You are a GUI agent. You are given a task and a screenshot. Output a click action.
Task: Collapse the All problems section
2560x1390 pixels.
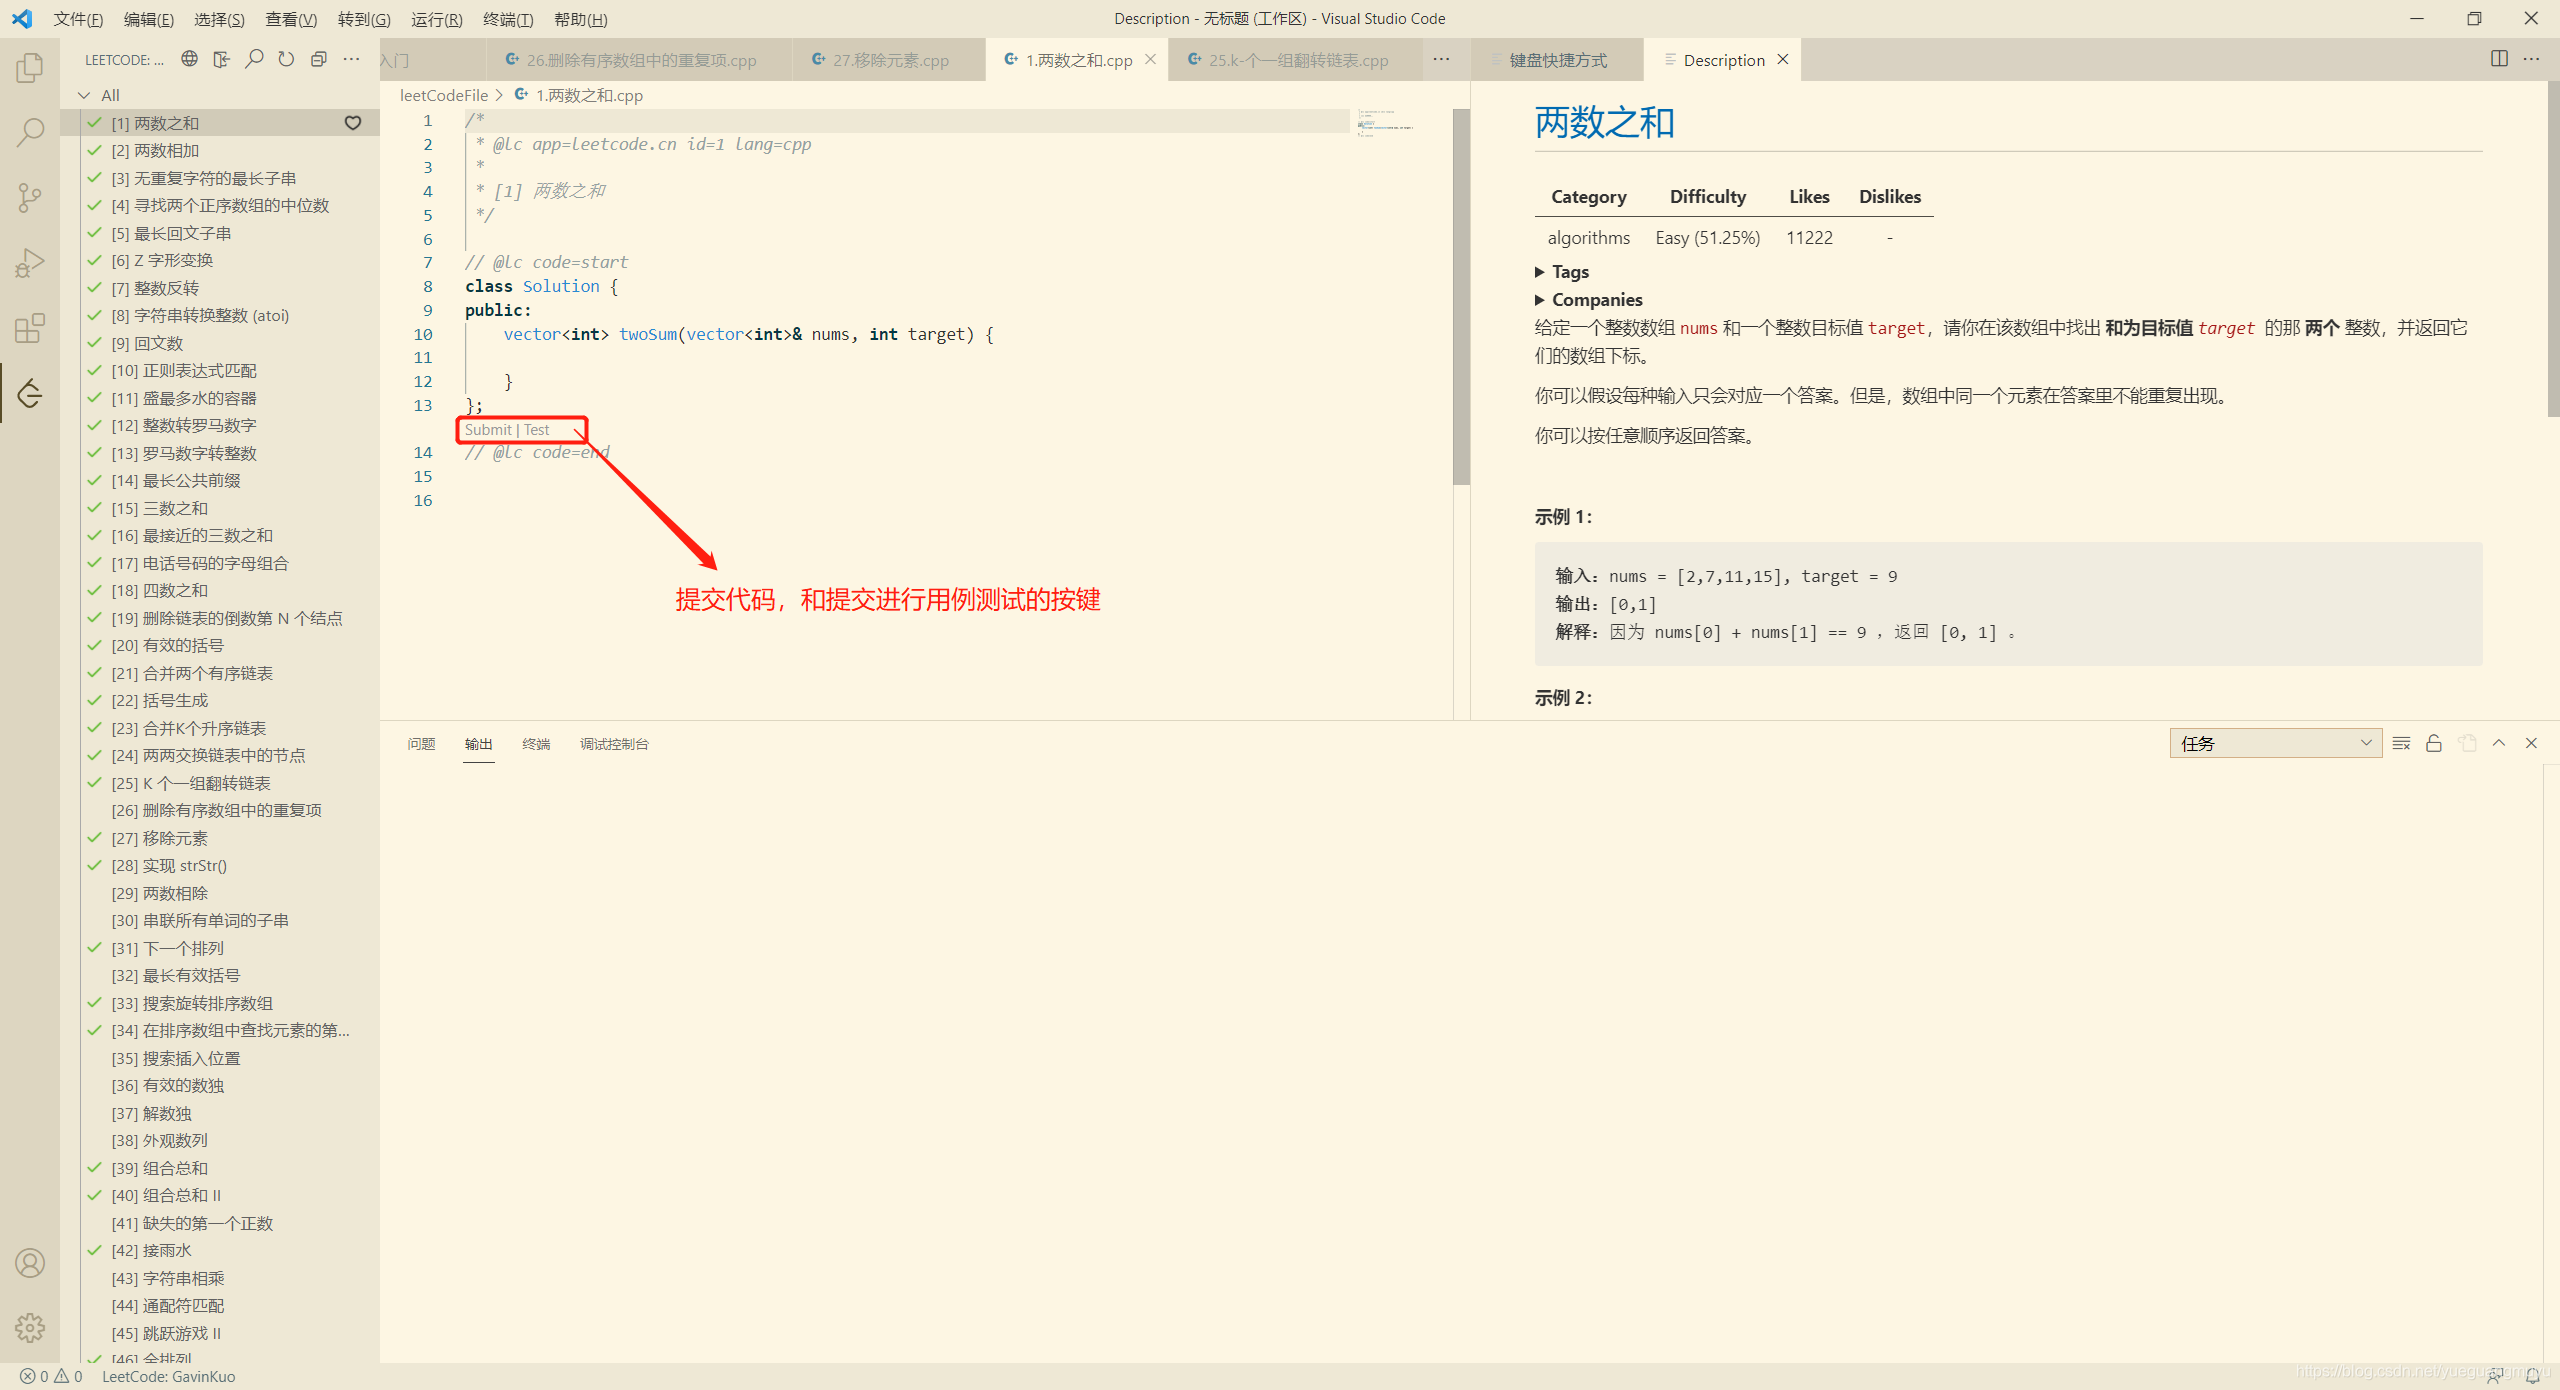click(84, 95)
